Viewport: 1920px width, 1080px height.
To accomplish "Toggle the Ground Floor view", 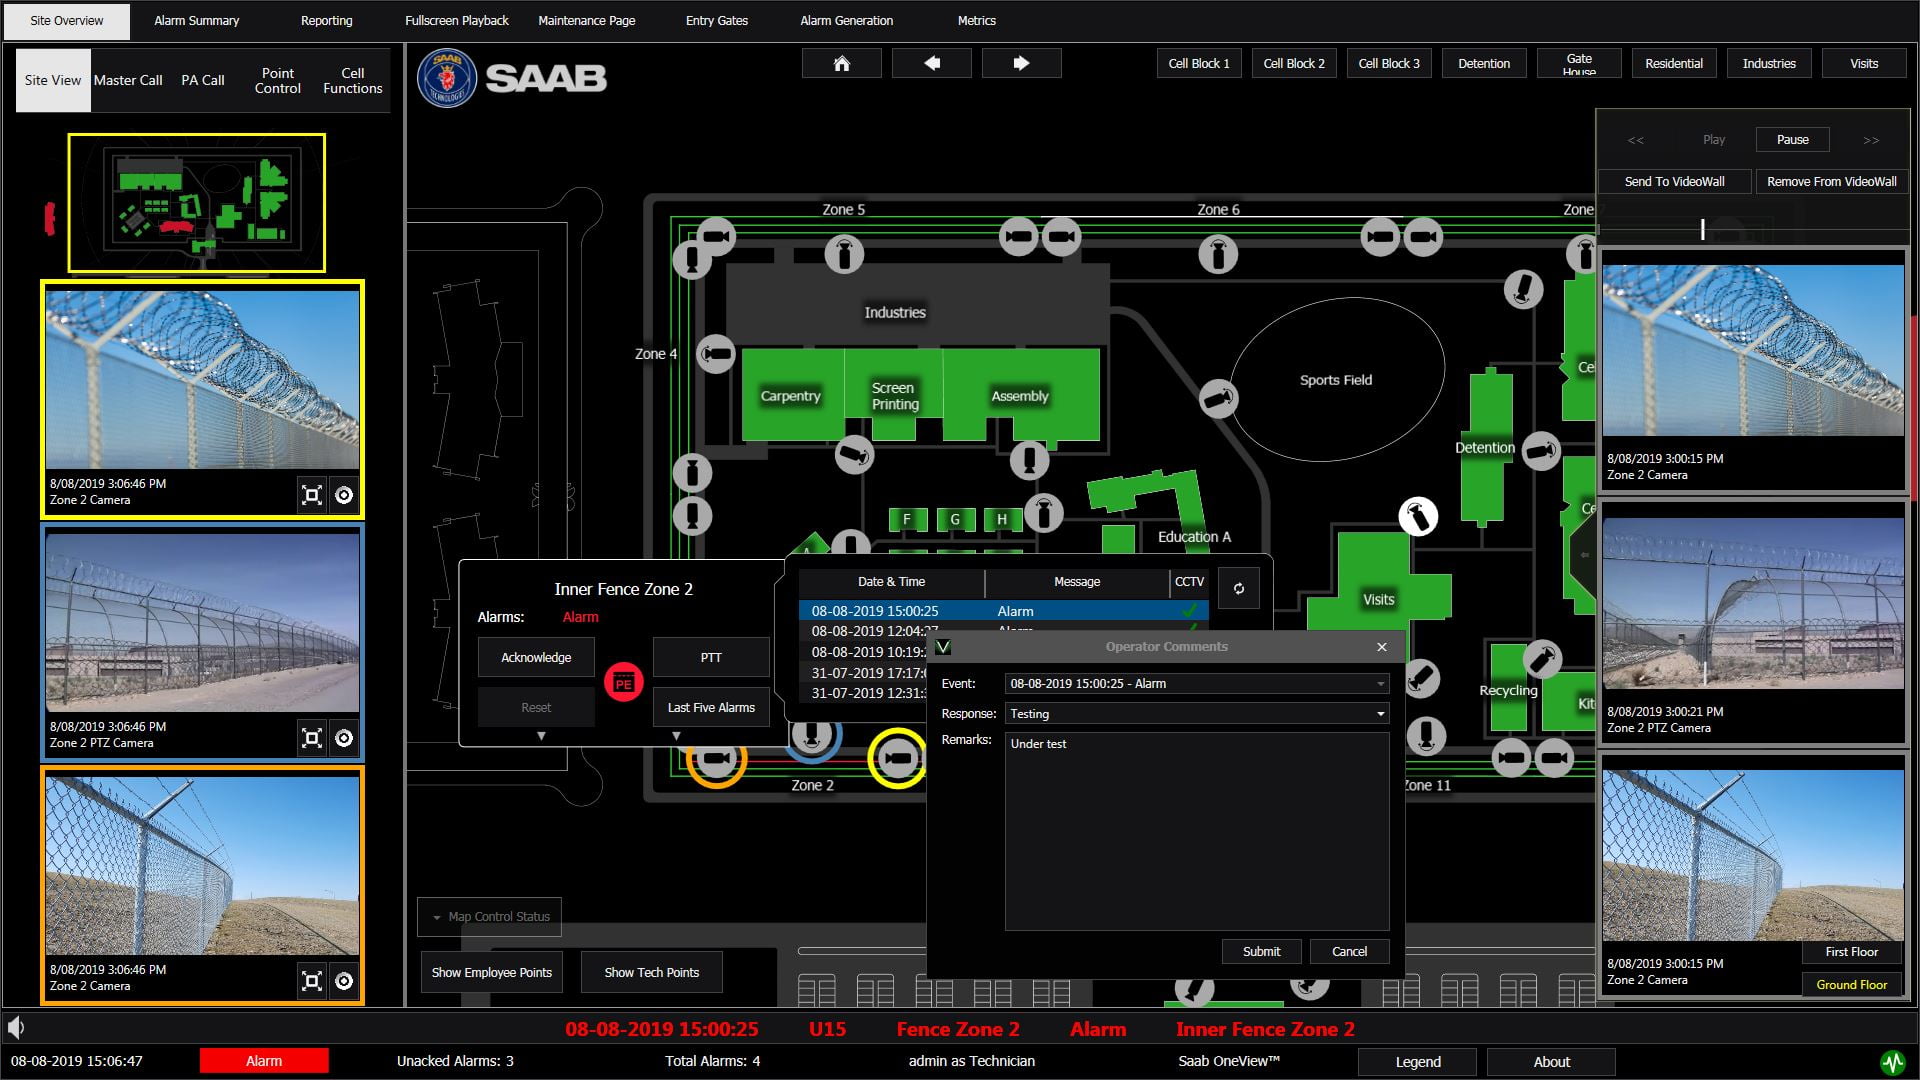I will 1851,984.
